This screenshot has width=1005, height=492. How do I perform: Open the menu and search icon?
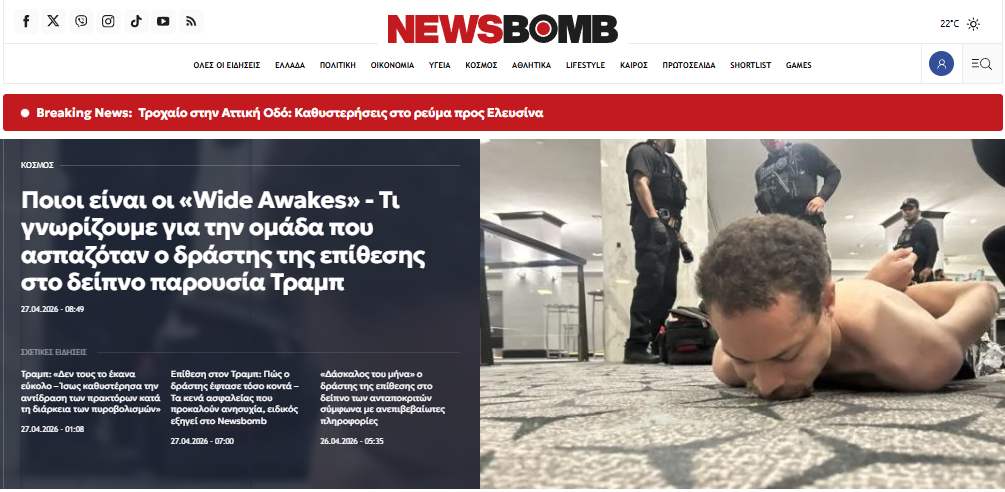(982, 63)
